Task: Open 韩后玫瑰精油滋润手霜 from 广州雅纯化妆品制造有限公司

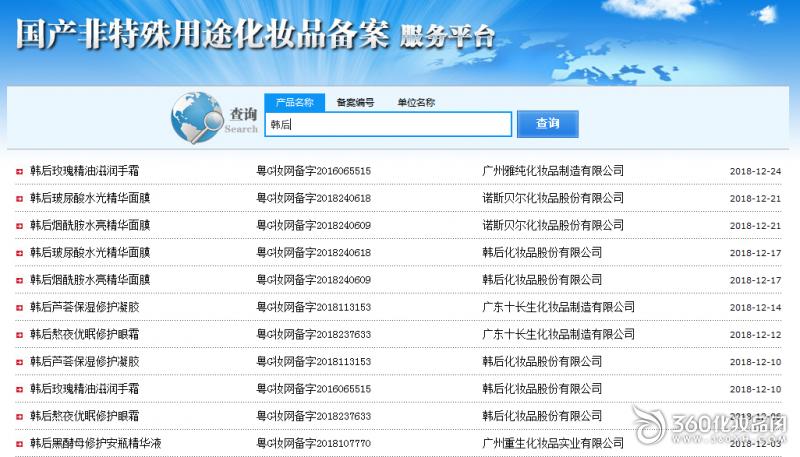Action: click(84, 171)
